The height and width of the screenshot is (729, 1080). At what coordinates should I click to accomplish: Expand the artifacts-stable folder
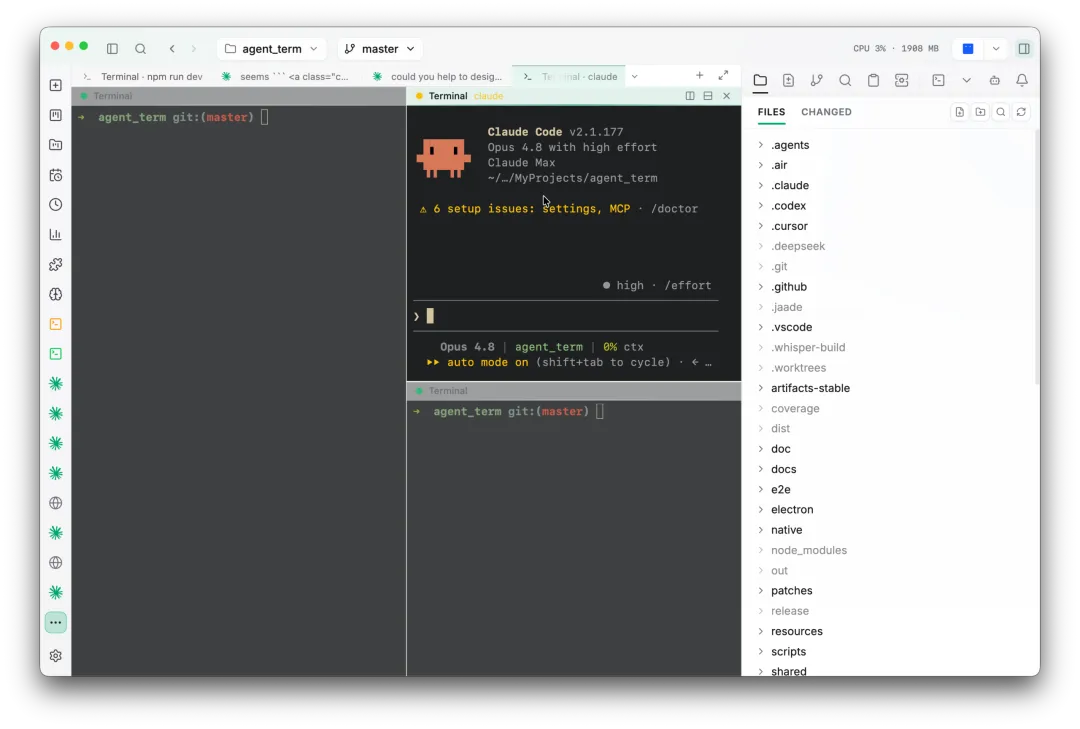[760, 388]
